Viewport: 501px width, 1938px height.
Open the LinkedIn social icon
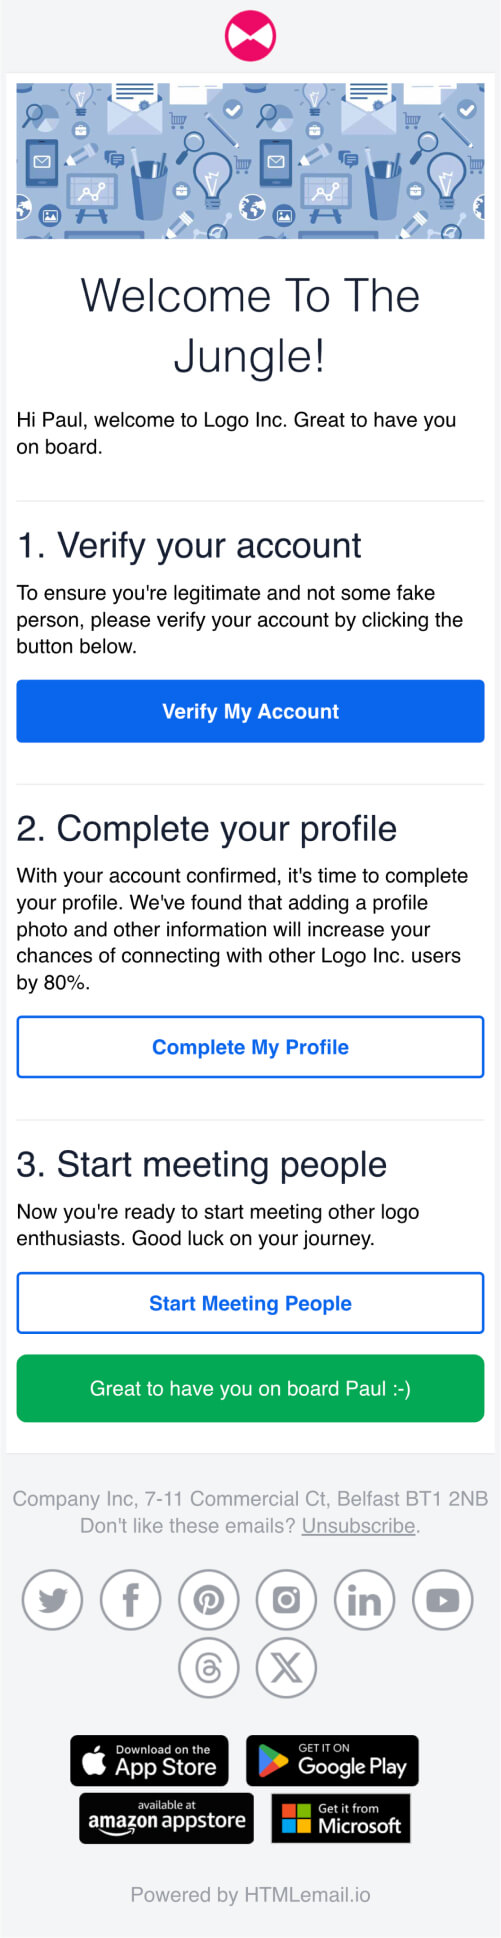click(364, 1600)
